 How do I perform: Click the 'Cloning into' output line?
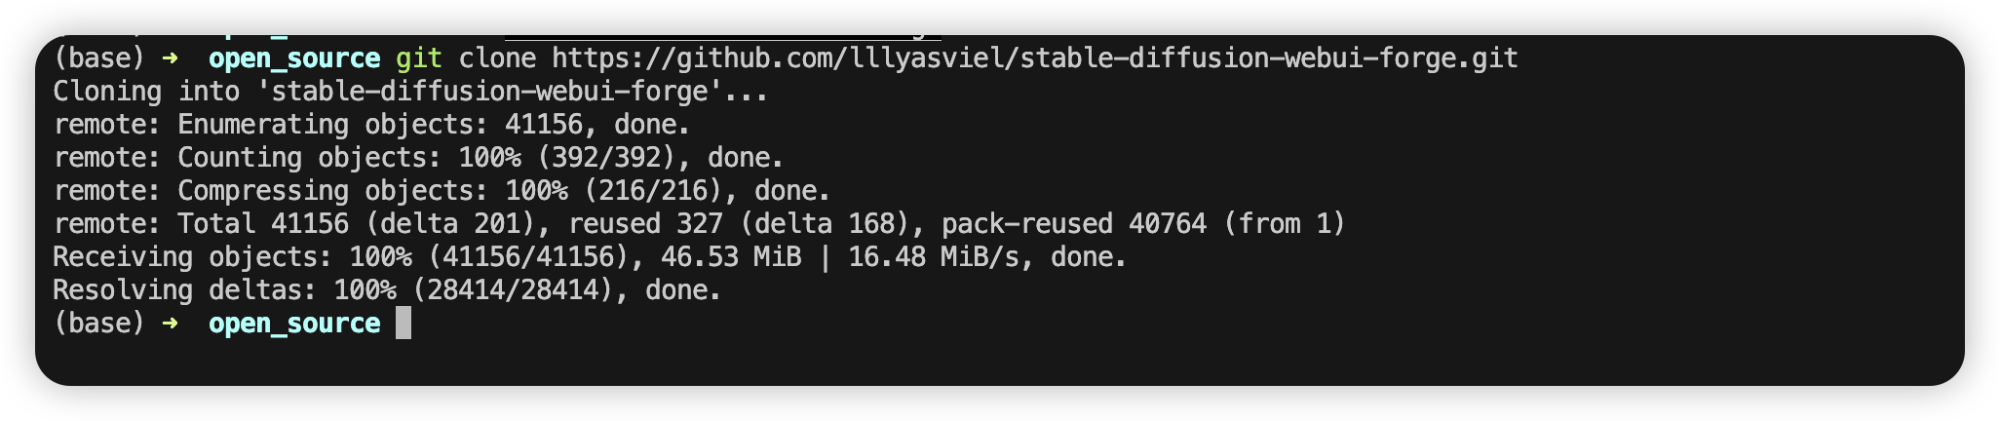(x=410, y=92)
